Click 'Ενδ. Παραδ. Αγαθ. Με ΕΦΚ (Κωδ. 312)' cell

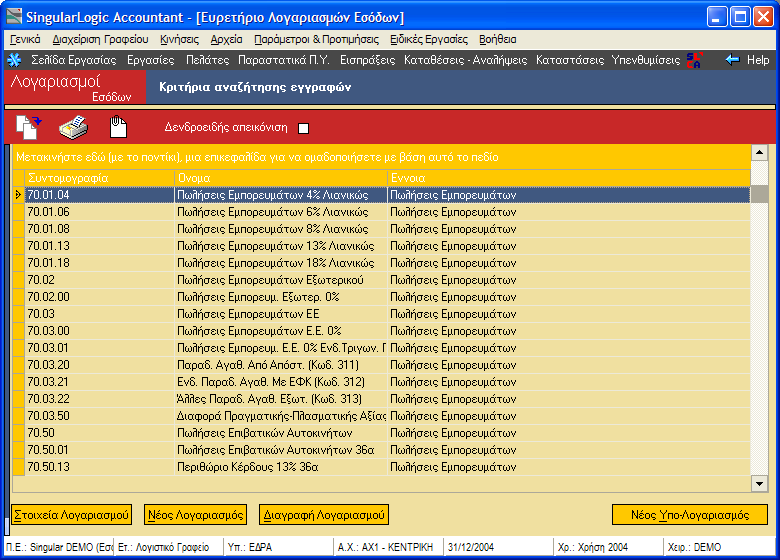(x=281, y=382)
